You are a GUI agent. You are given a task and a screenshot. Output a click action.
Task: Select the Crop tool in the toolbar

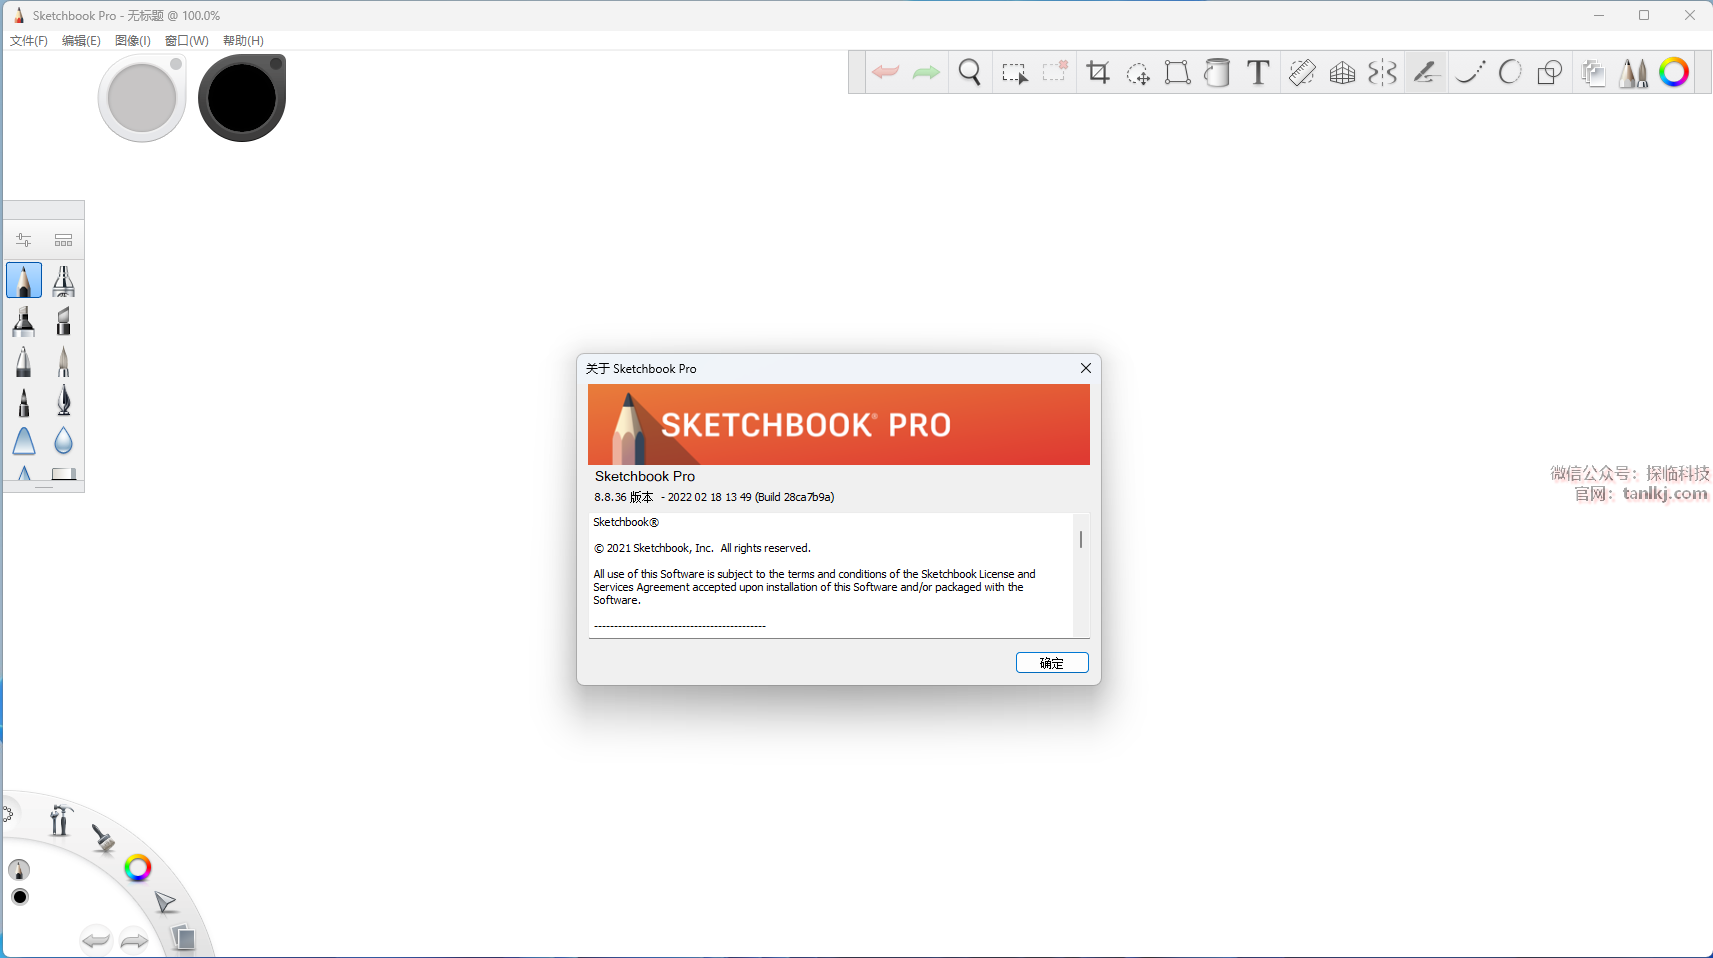click(x=1098, y=72)
